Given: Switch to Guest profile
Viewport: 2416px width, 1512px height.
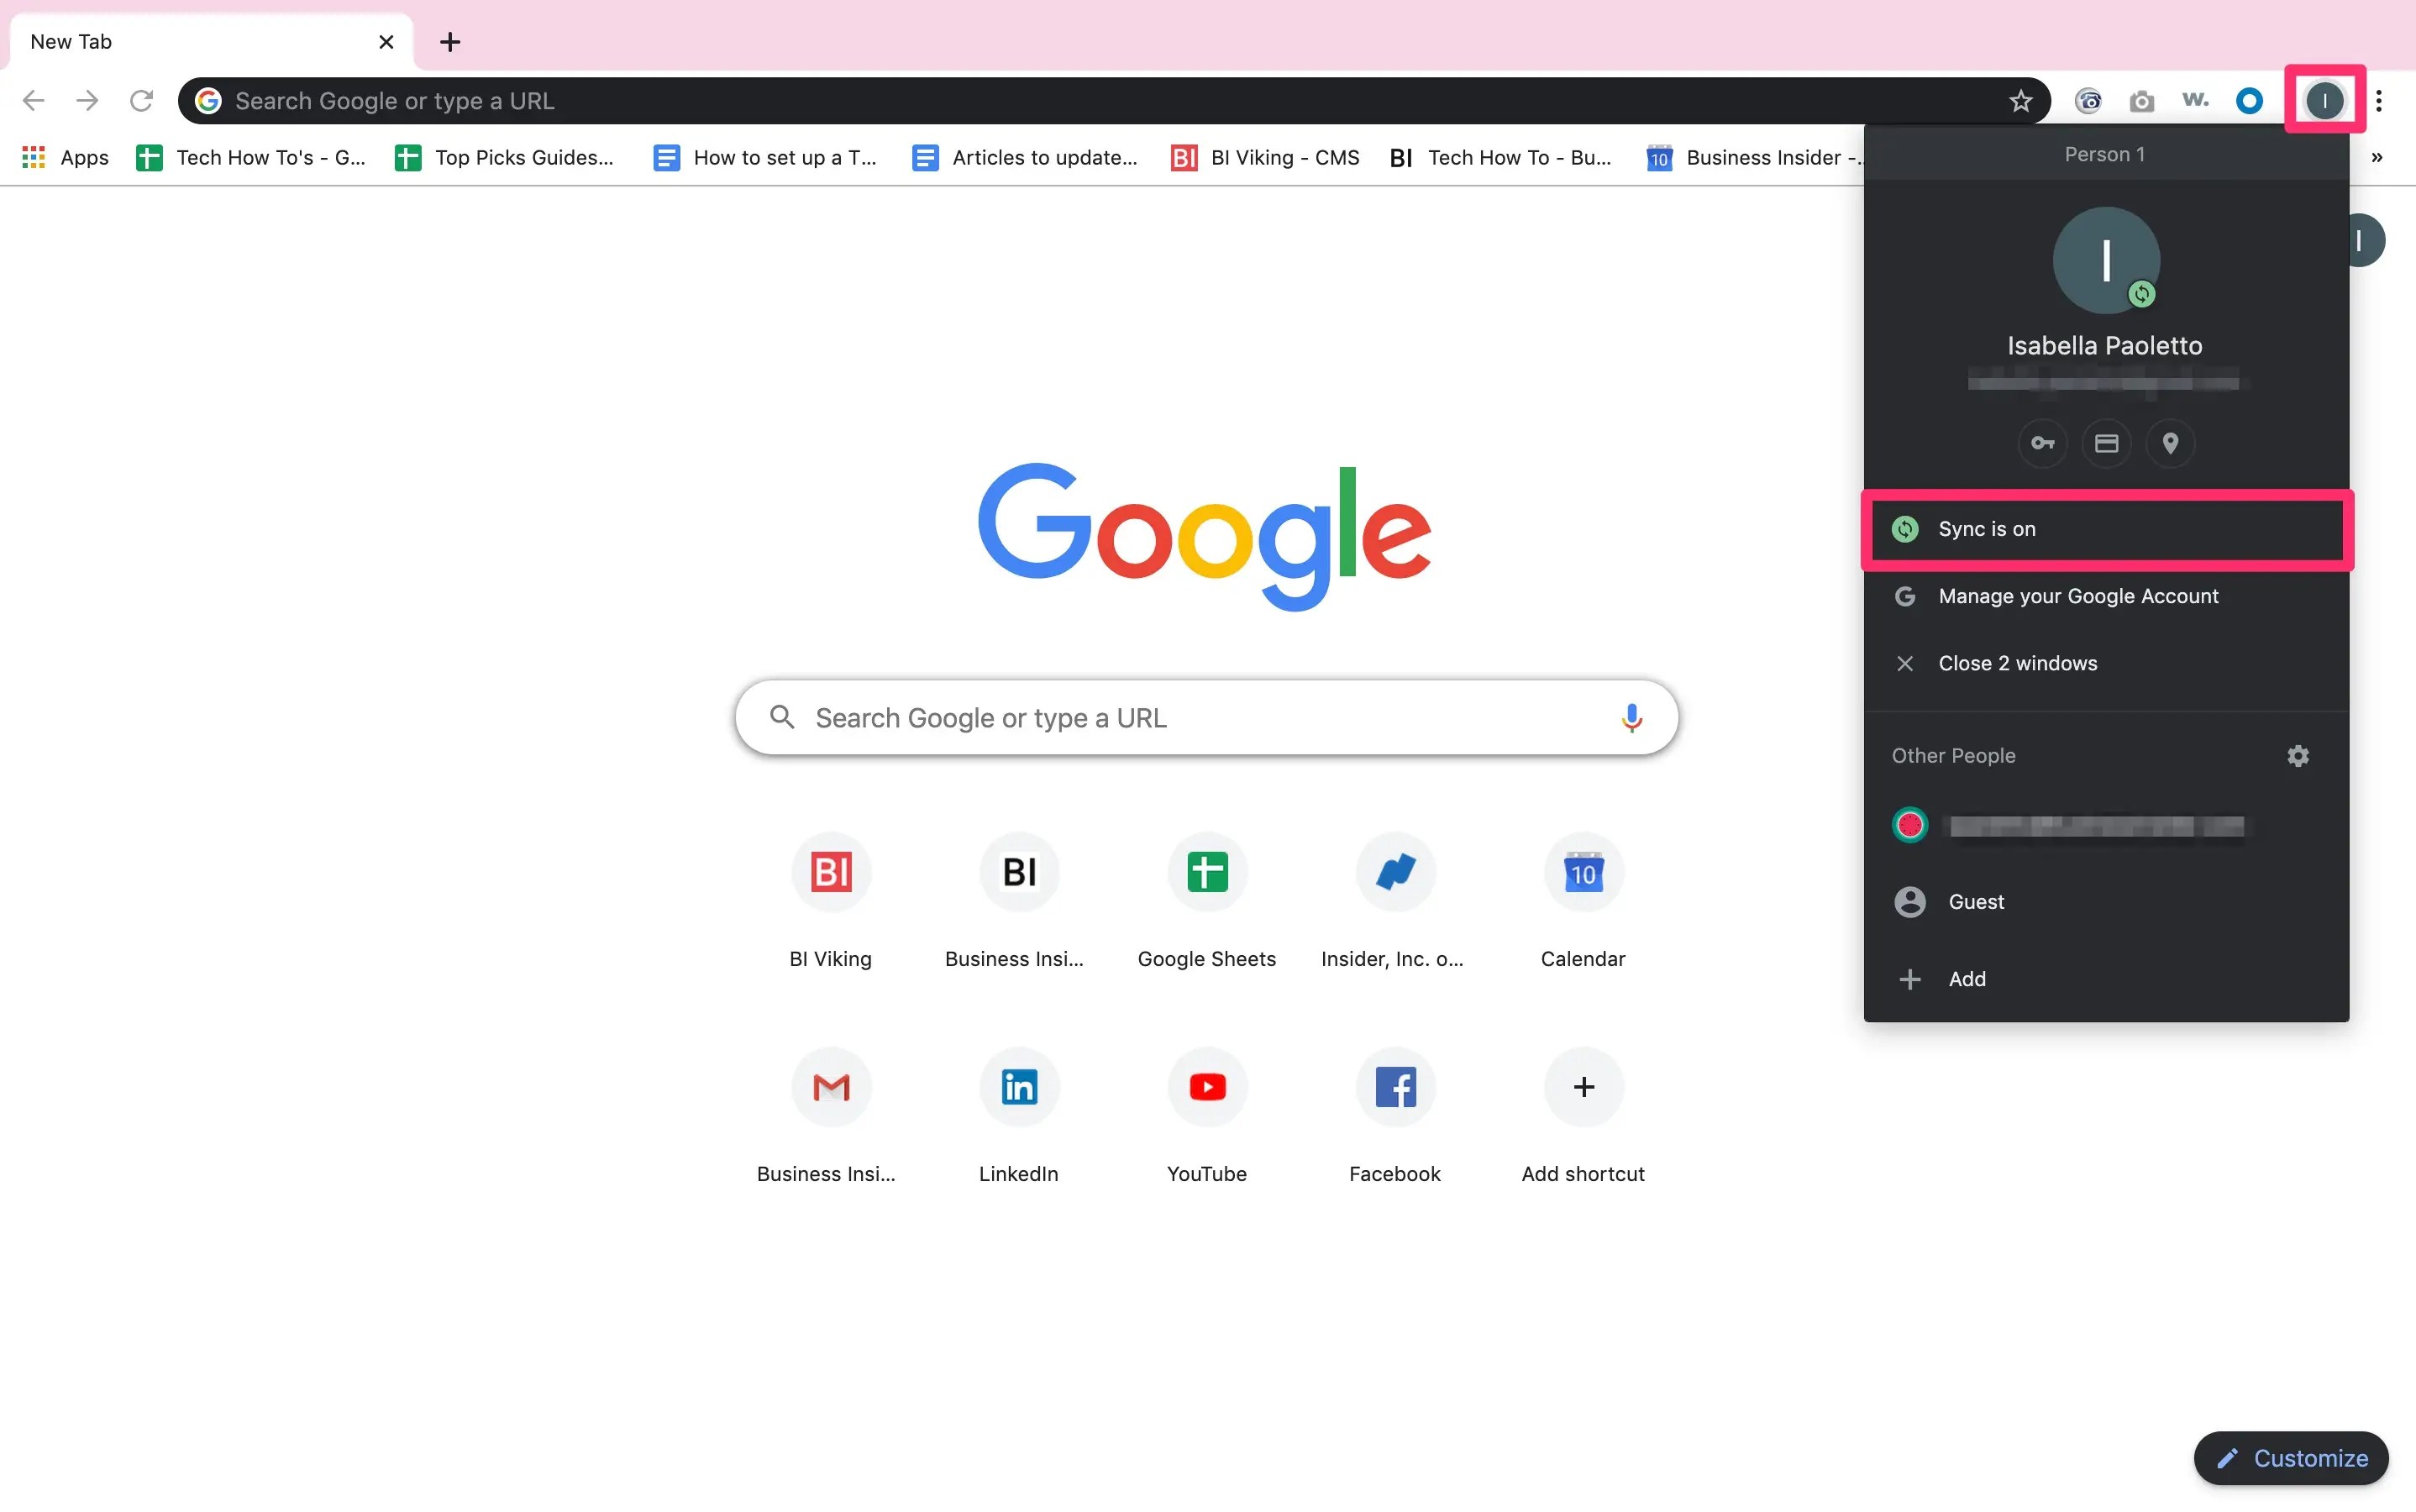Looking at the screenshot, I should tap(1975, 902).
